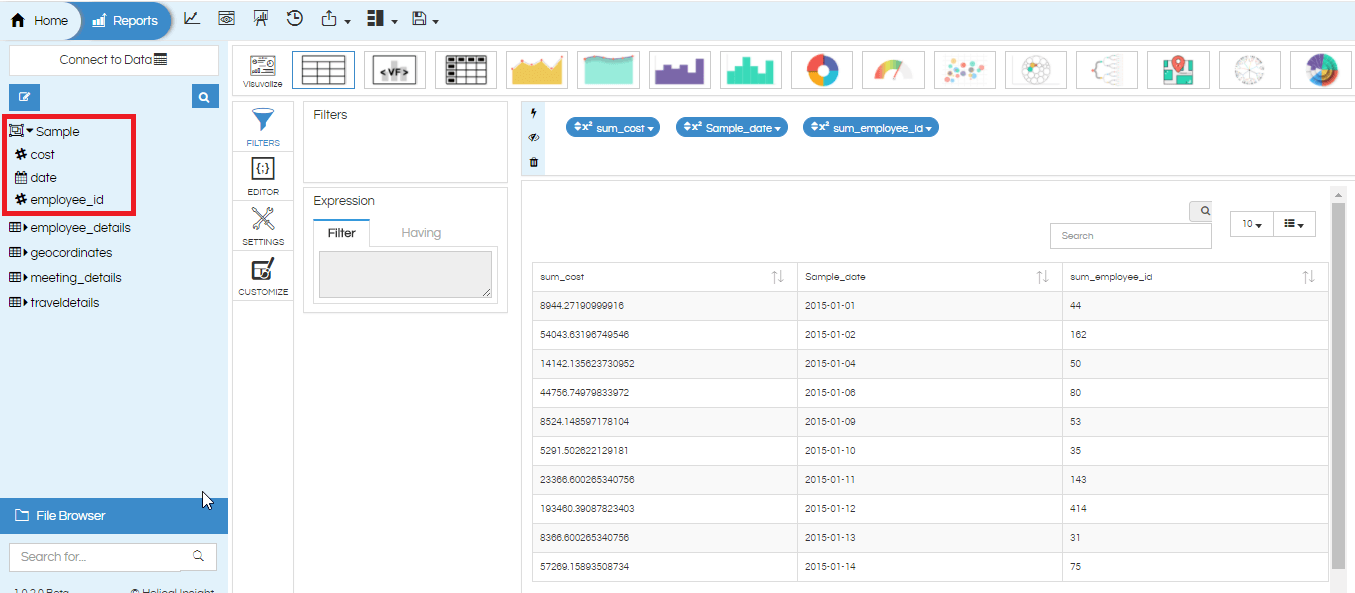Screen dimensions: 1355x593
Task: Select the map pin visualization
Action: [1178, 70]
